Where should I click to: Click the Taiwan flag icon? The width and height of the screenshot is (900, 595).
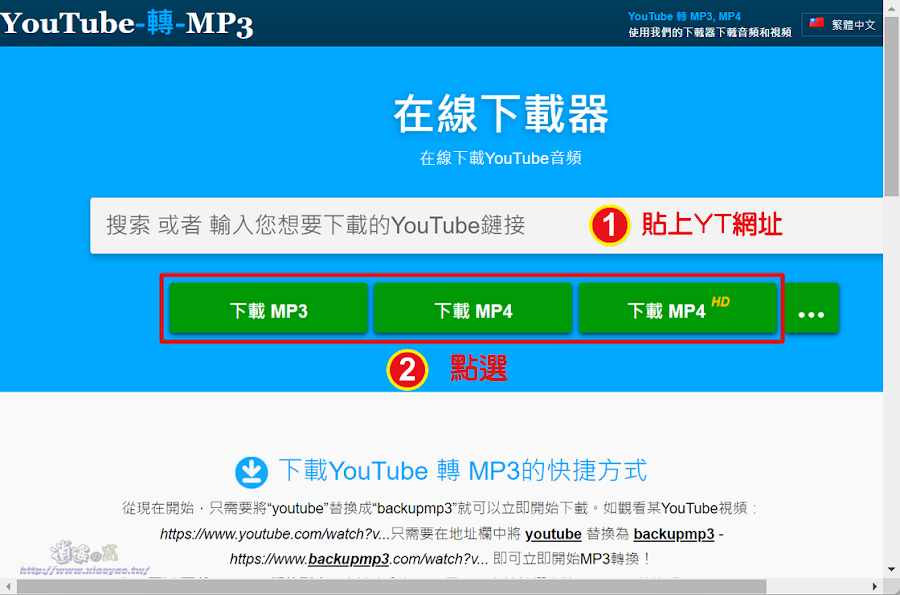coord(816,23)
